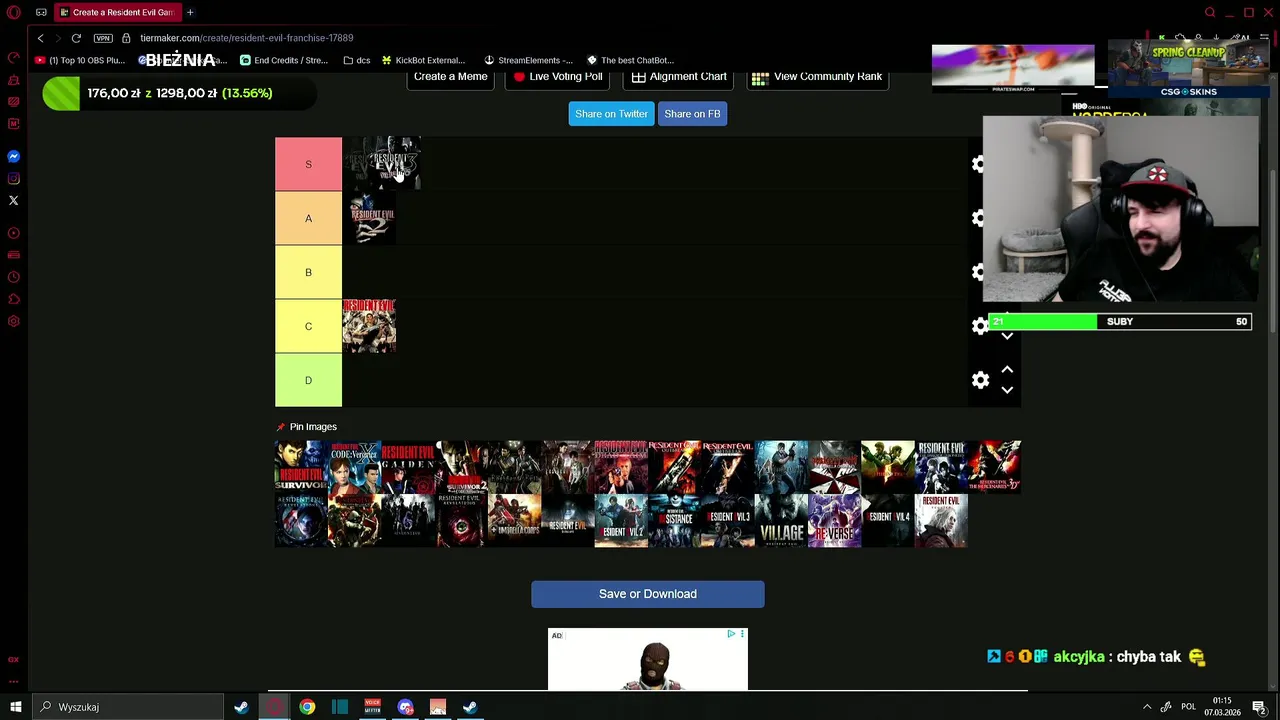Viewport: 1280px width, 720px height.
Task: Select Umbrella Chronicles logo thumbnail
Action: coord(834,467)
